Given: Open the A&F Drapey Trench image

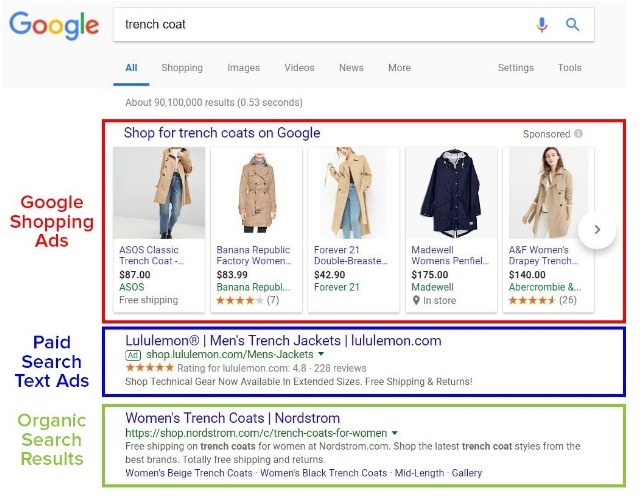Looking at the screenshot, I should (548, 193).
